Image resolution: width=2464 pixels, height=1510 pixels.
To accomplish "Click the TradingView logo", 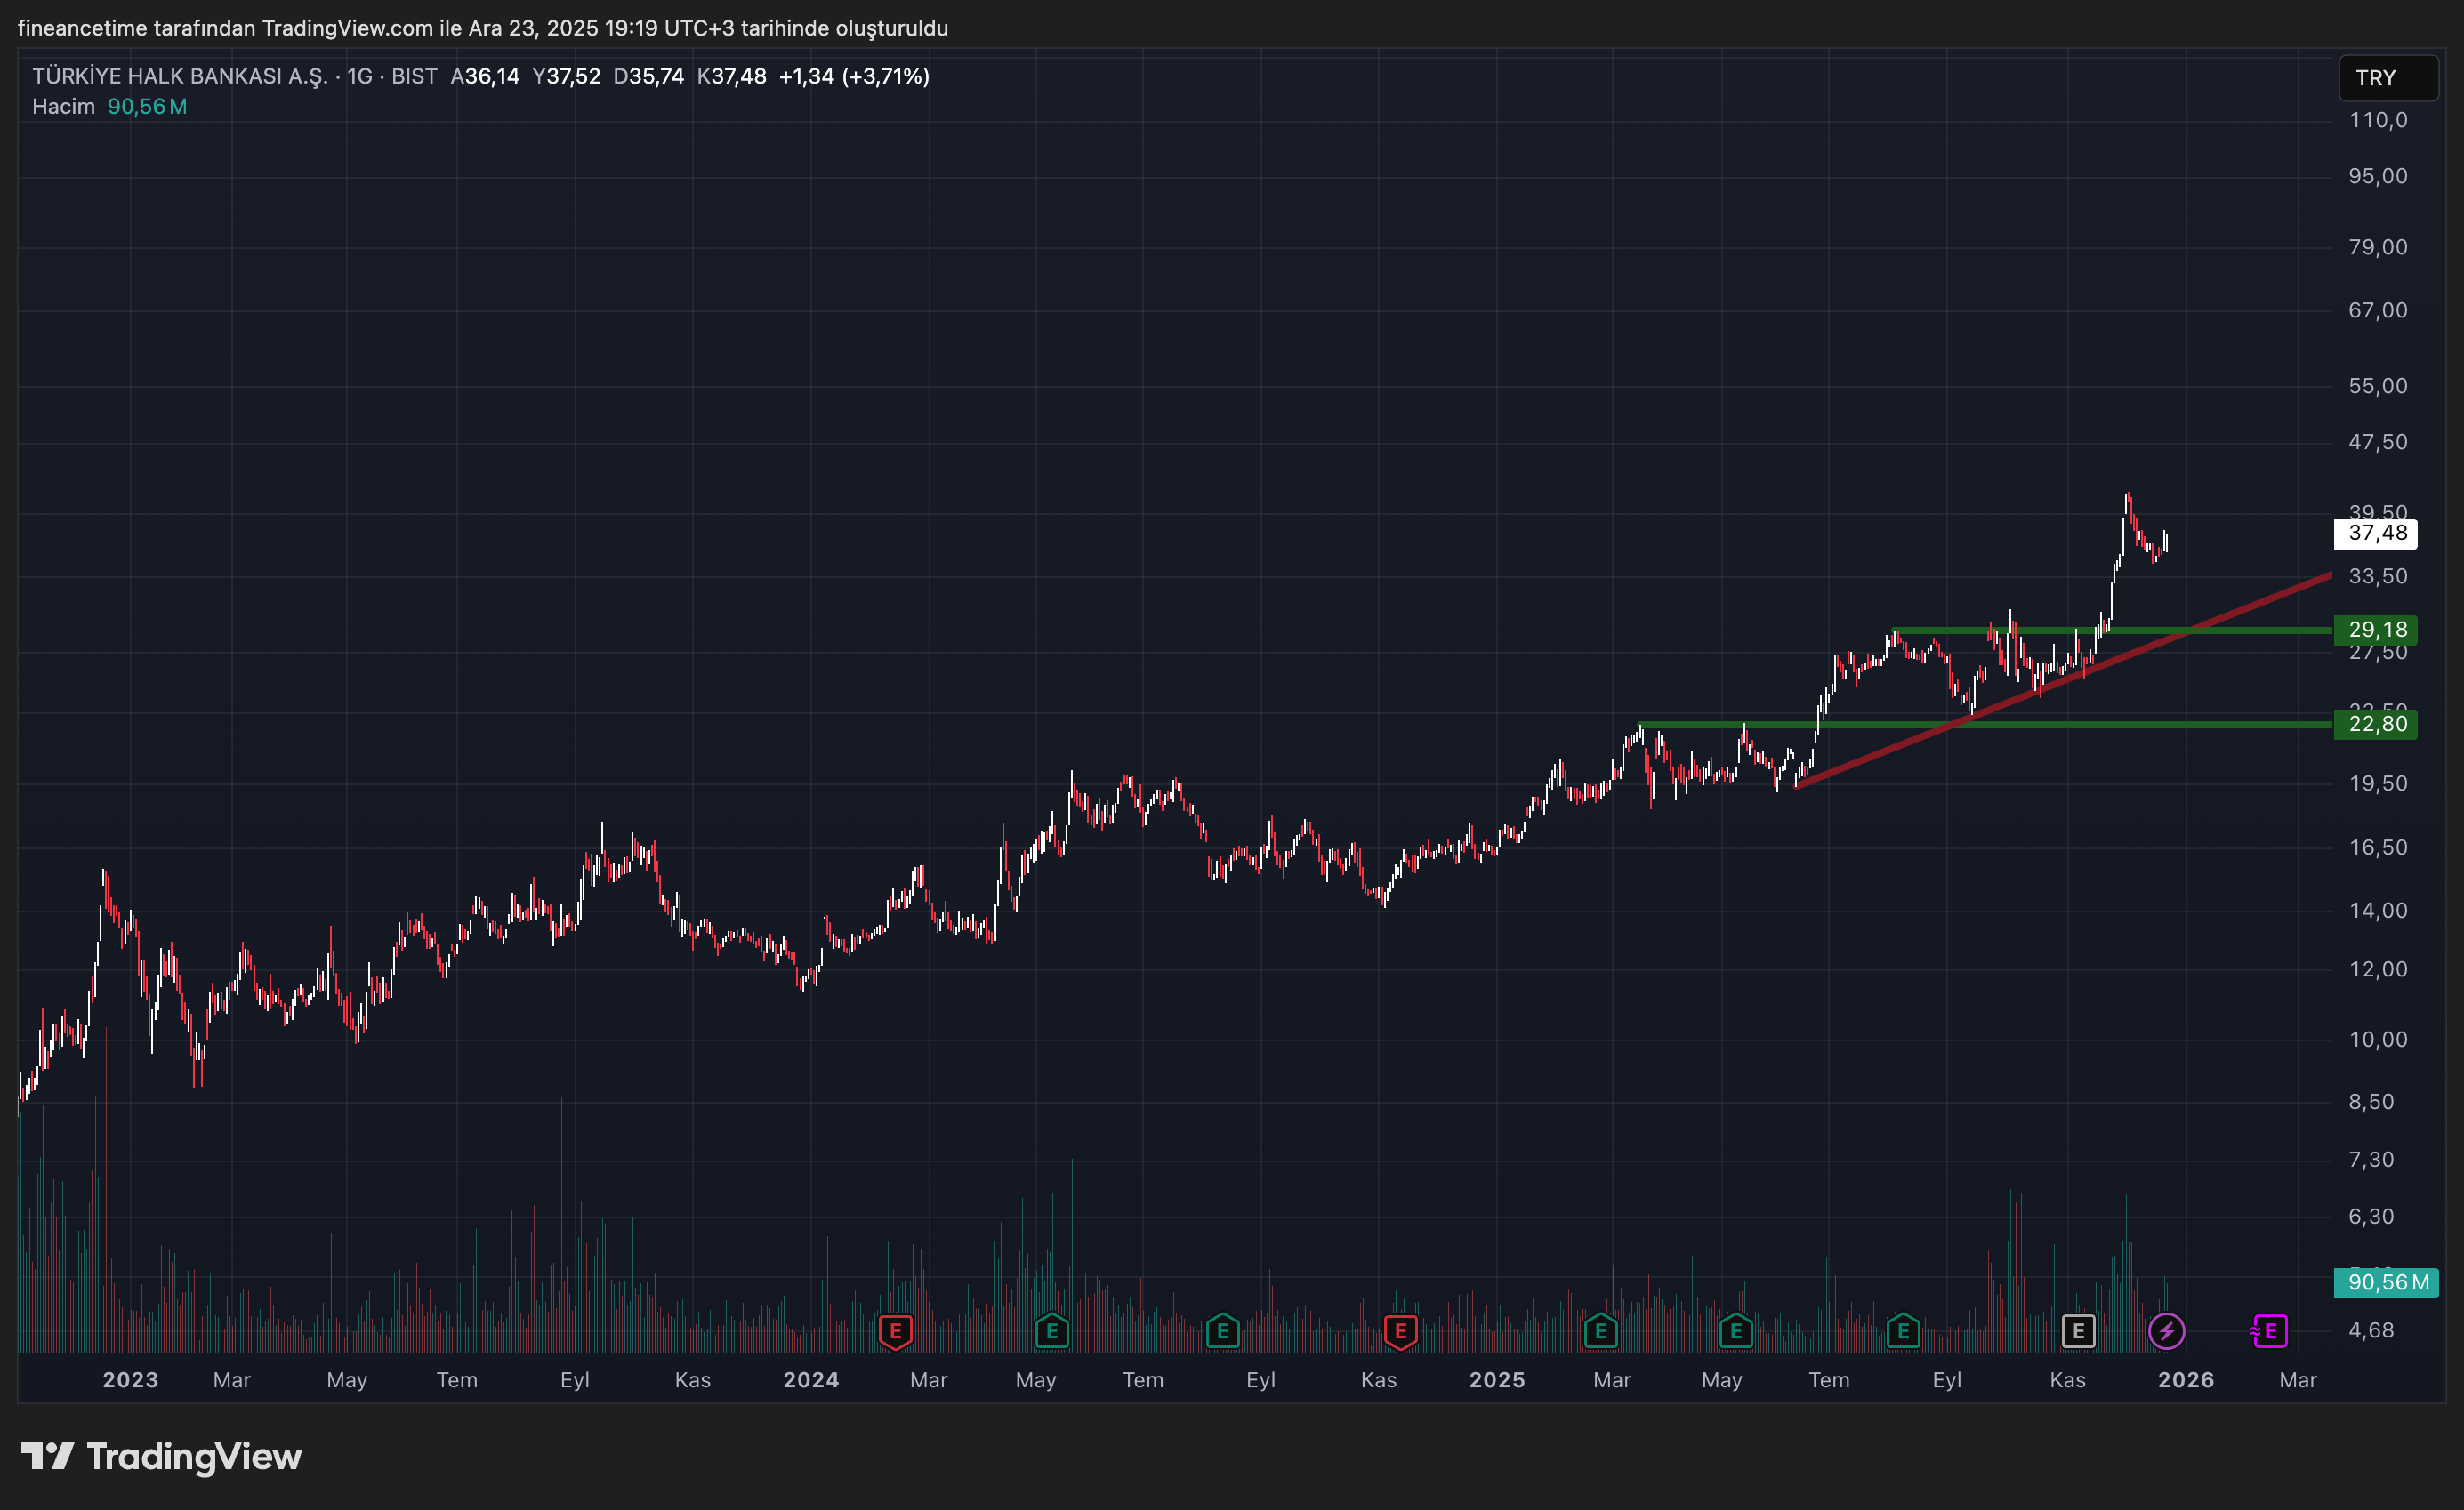I will click(x=163, y=1456).
